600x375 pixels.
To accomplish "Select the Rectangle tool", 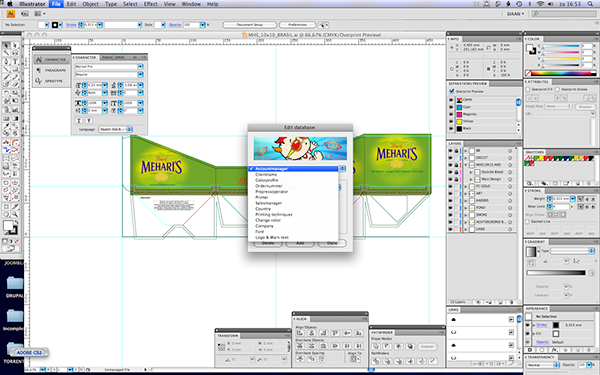I will pyautogui.click(x=15, y=69).
